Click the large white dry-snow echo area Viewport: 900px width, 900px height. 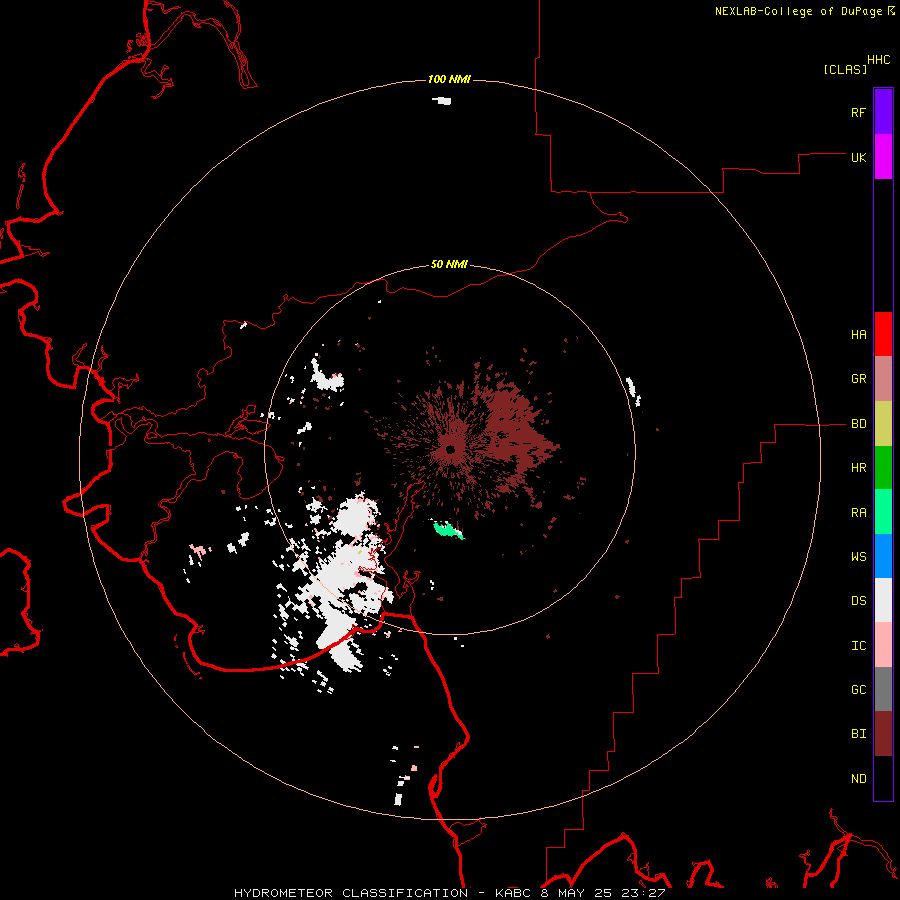tap(344, 580)
